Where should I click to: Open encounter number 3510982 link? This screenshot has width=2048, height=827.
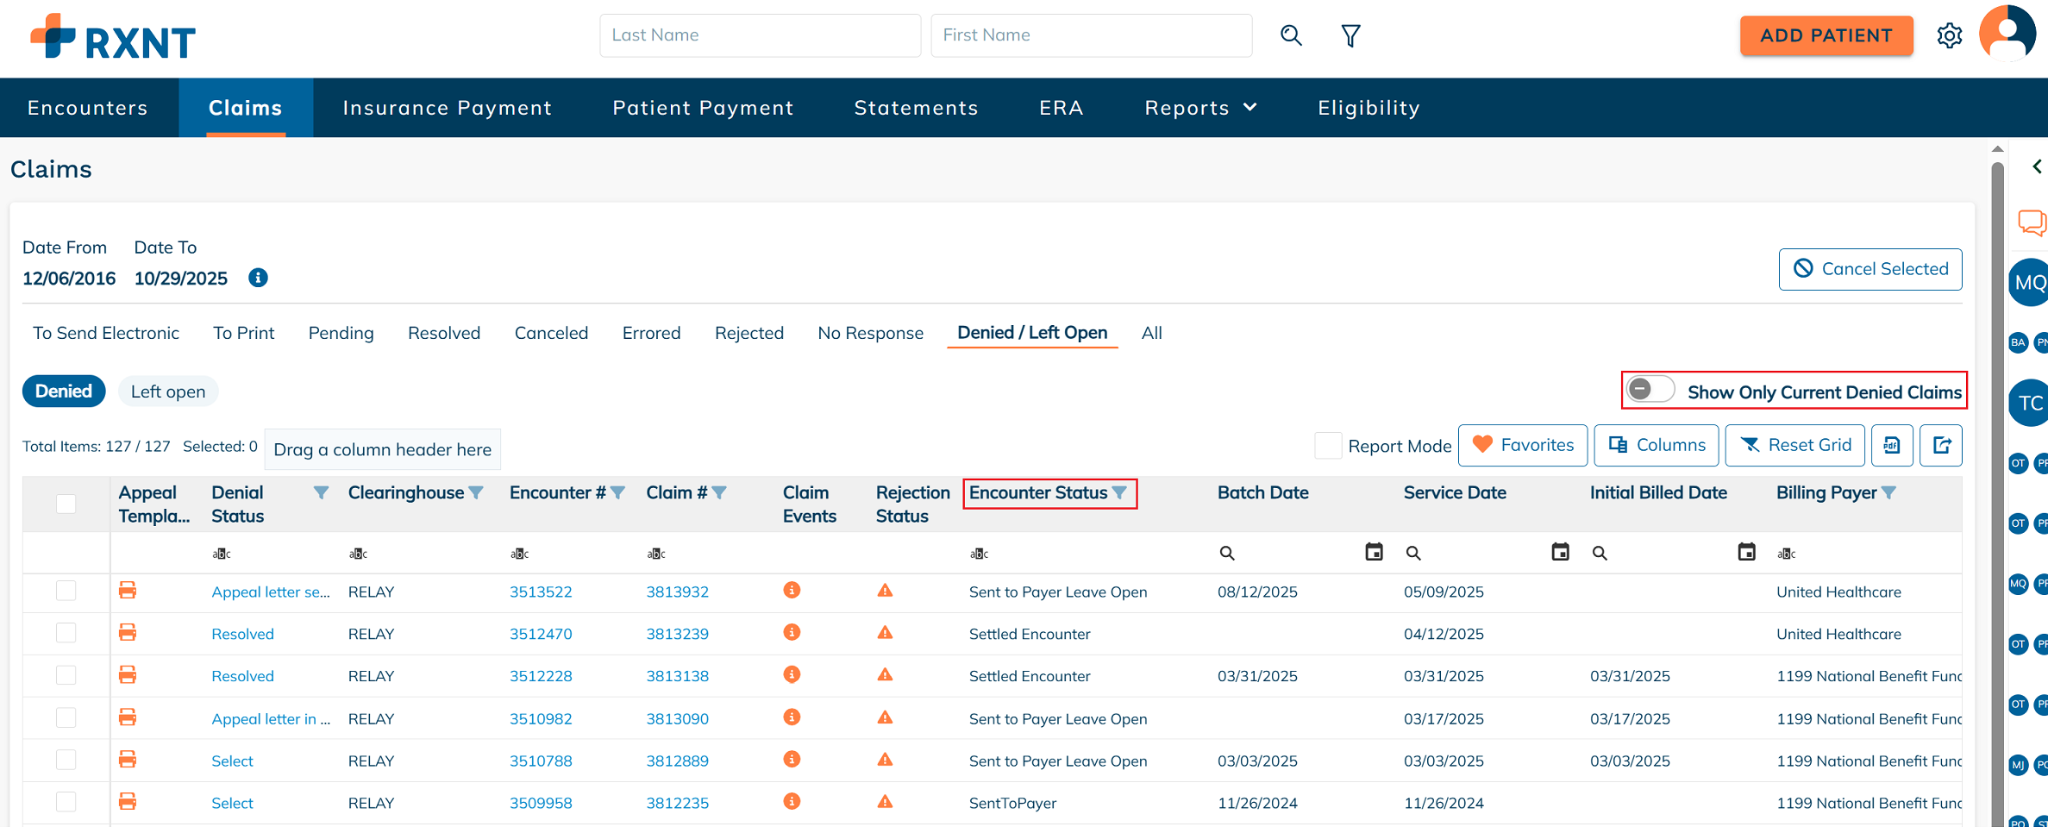pyautogui.click(x=540, y=719)
